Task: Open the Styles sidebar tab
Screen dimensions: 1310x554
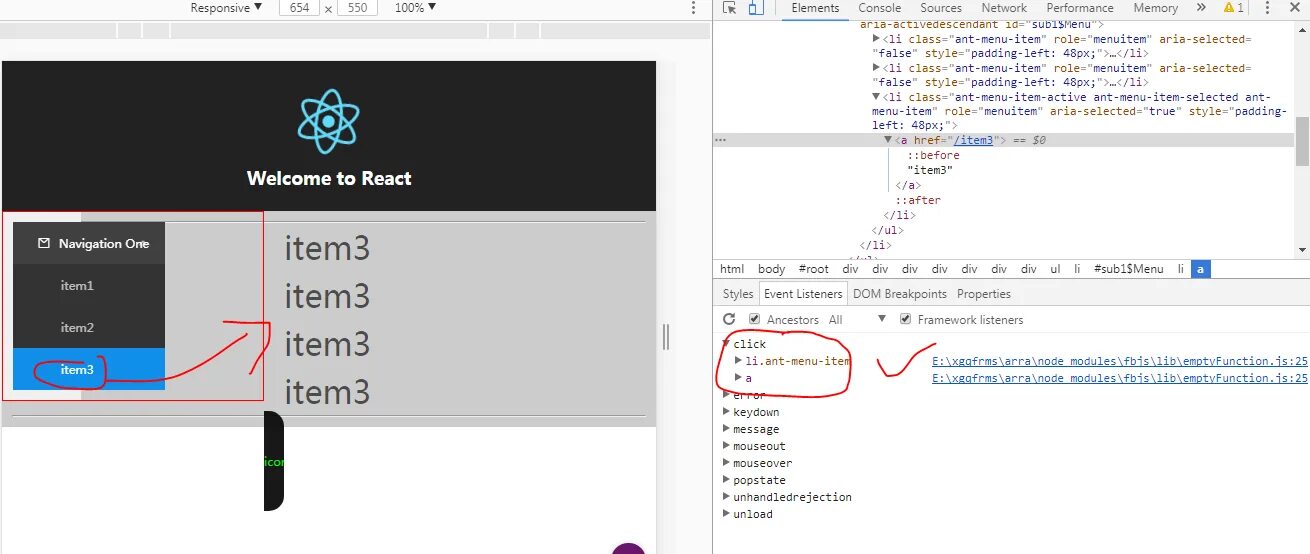Action: pos(738,294)
